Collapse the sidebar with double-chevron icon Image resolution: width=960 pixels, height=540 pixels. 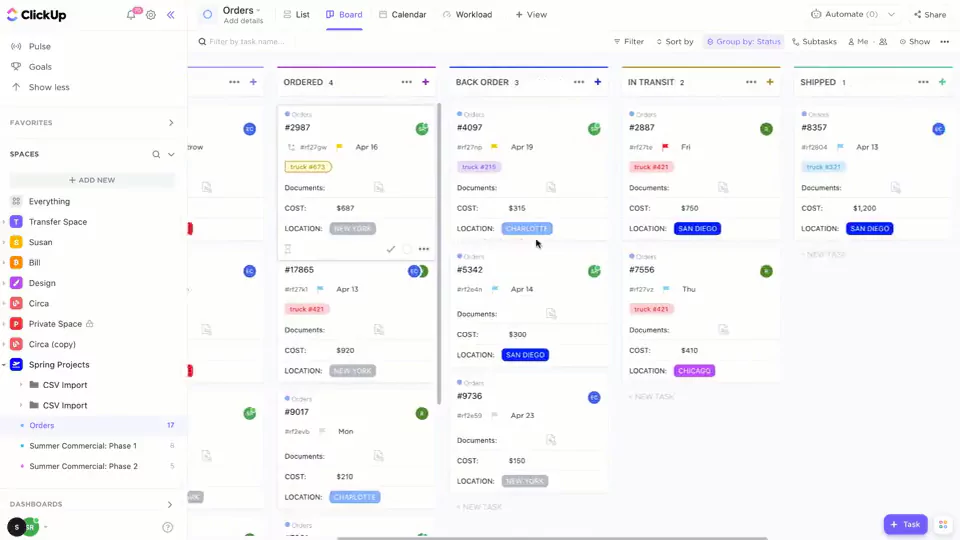(x=171, y=15)
